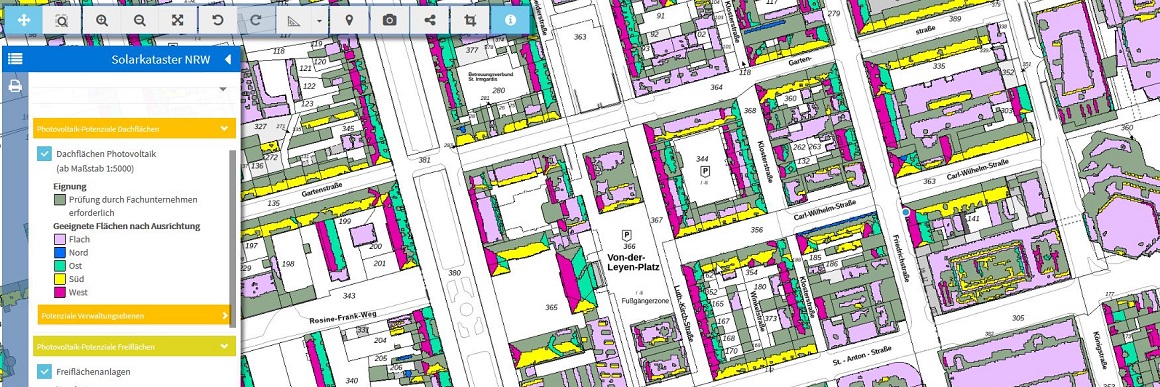Zoom out using the magnifier minus icon
Screen dimensions: 1160x387
139,20
